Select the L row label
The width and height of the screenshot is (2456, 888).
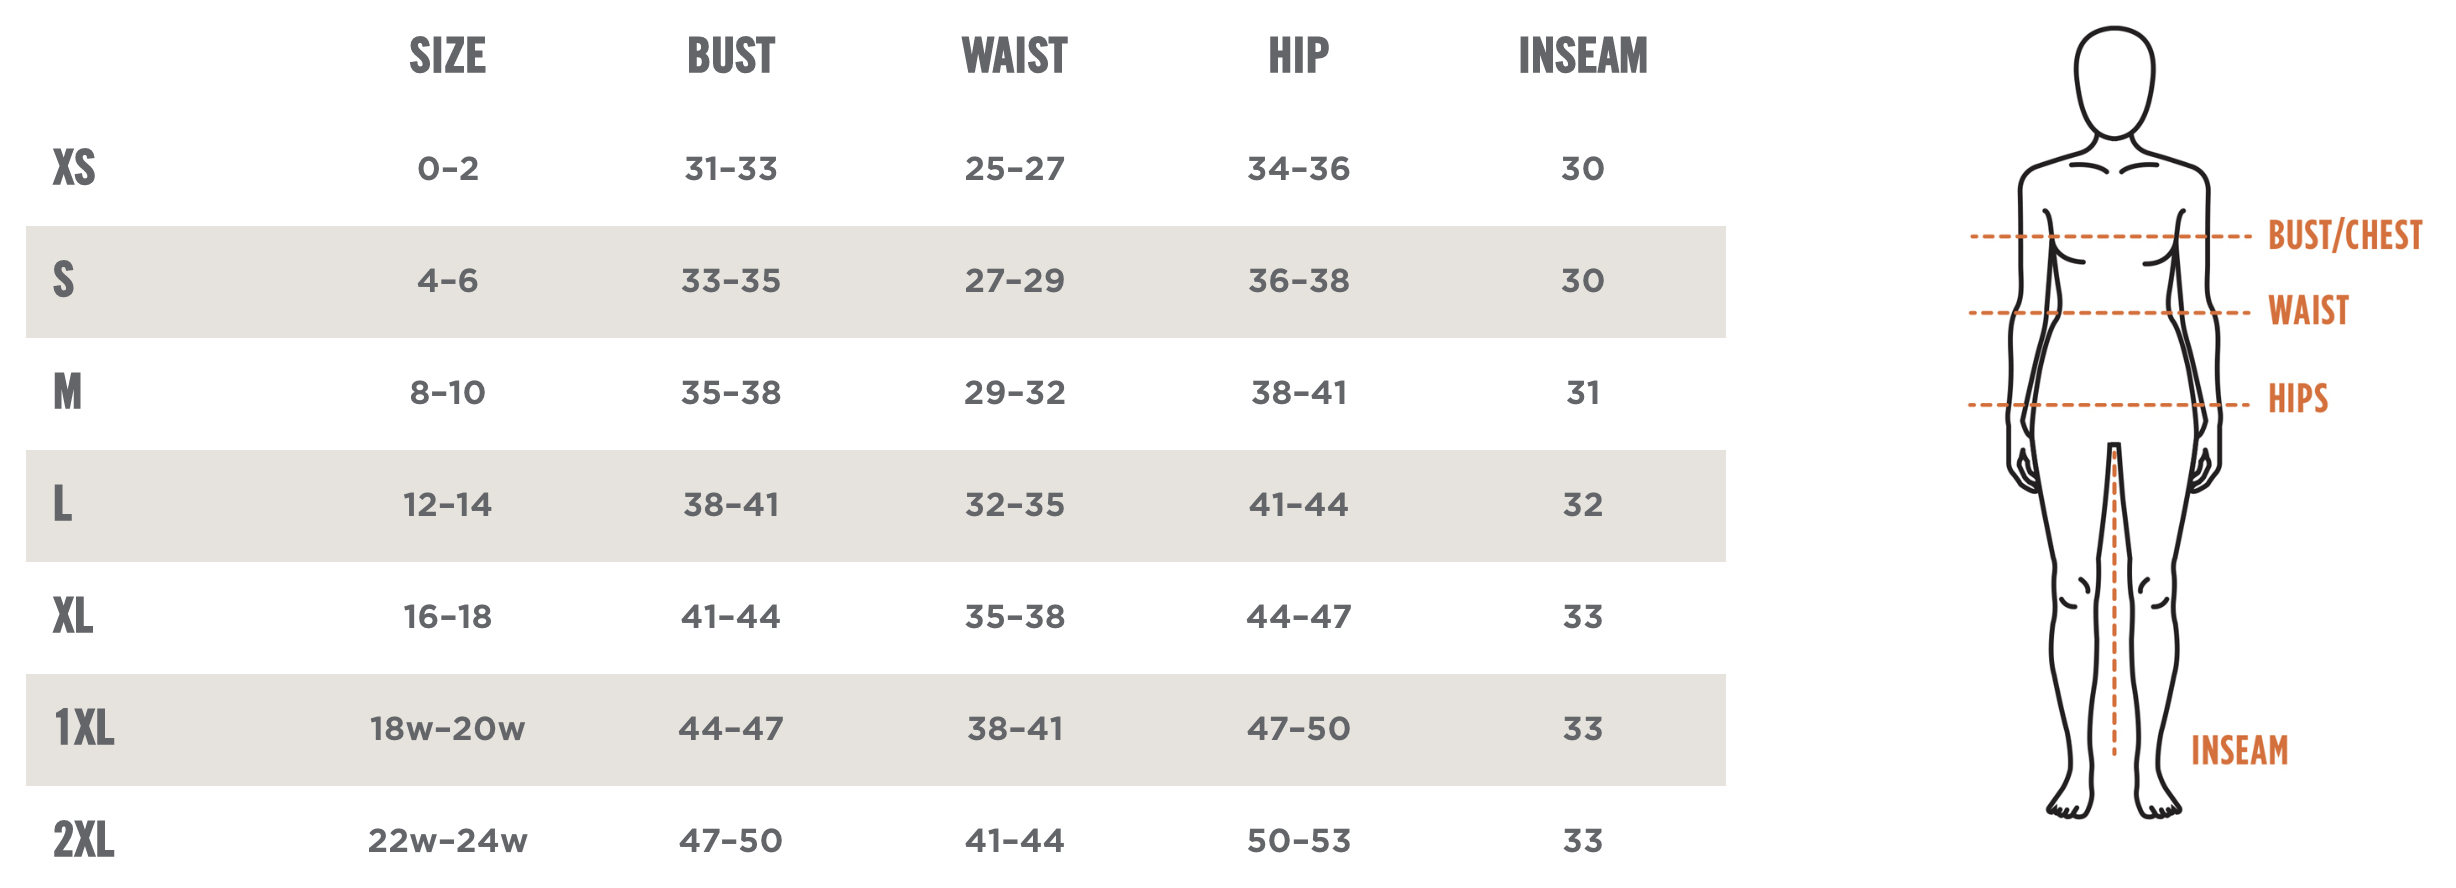point(62,504)
